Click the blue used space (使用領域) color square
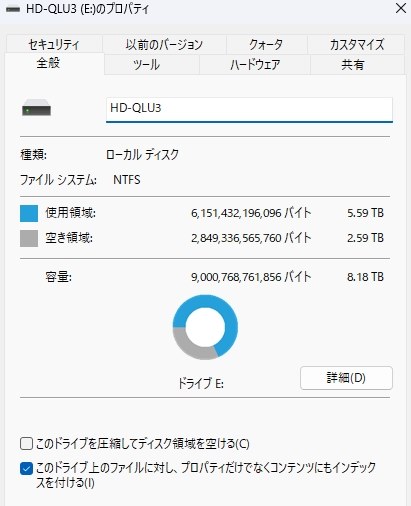This screenshot has height=506, width=411. (x=29, y=213)
